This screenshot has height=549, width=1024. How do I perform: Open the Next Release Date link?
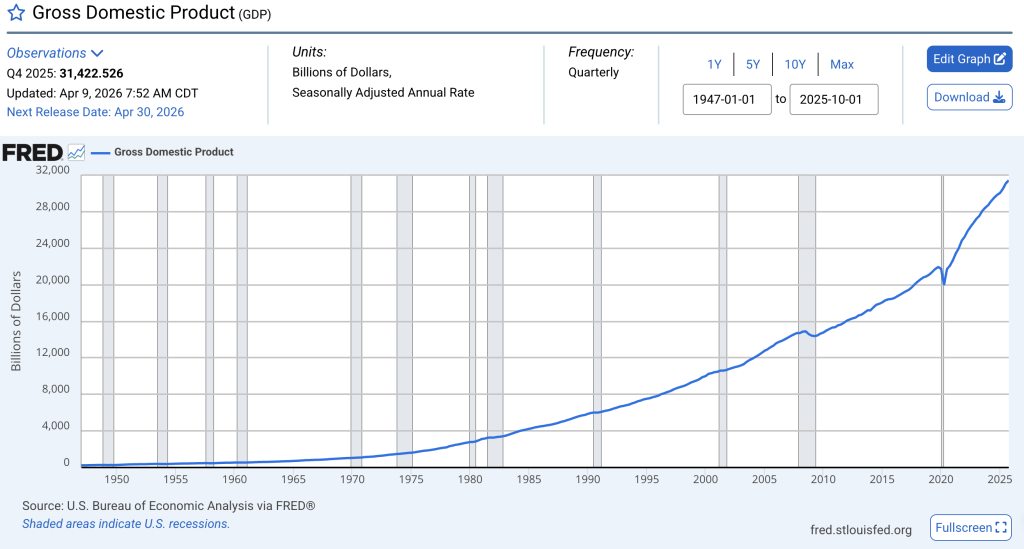pyautogui.click(x=95, y=112)
